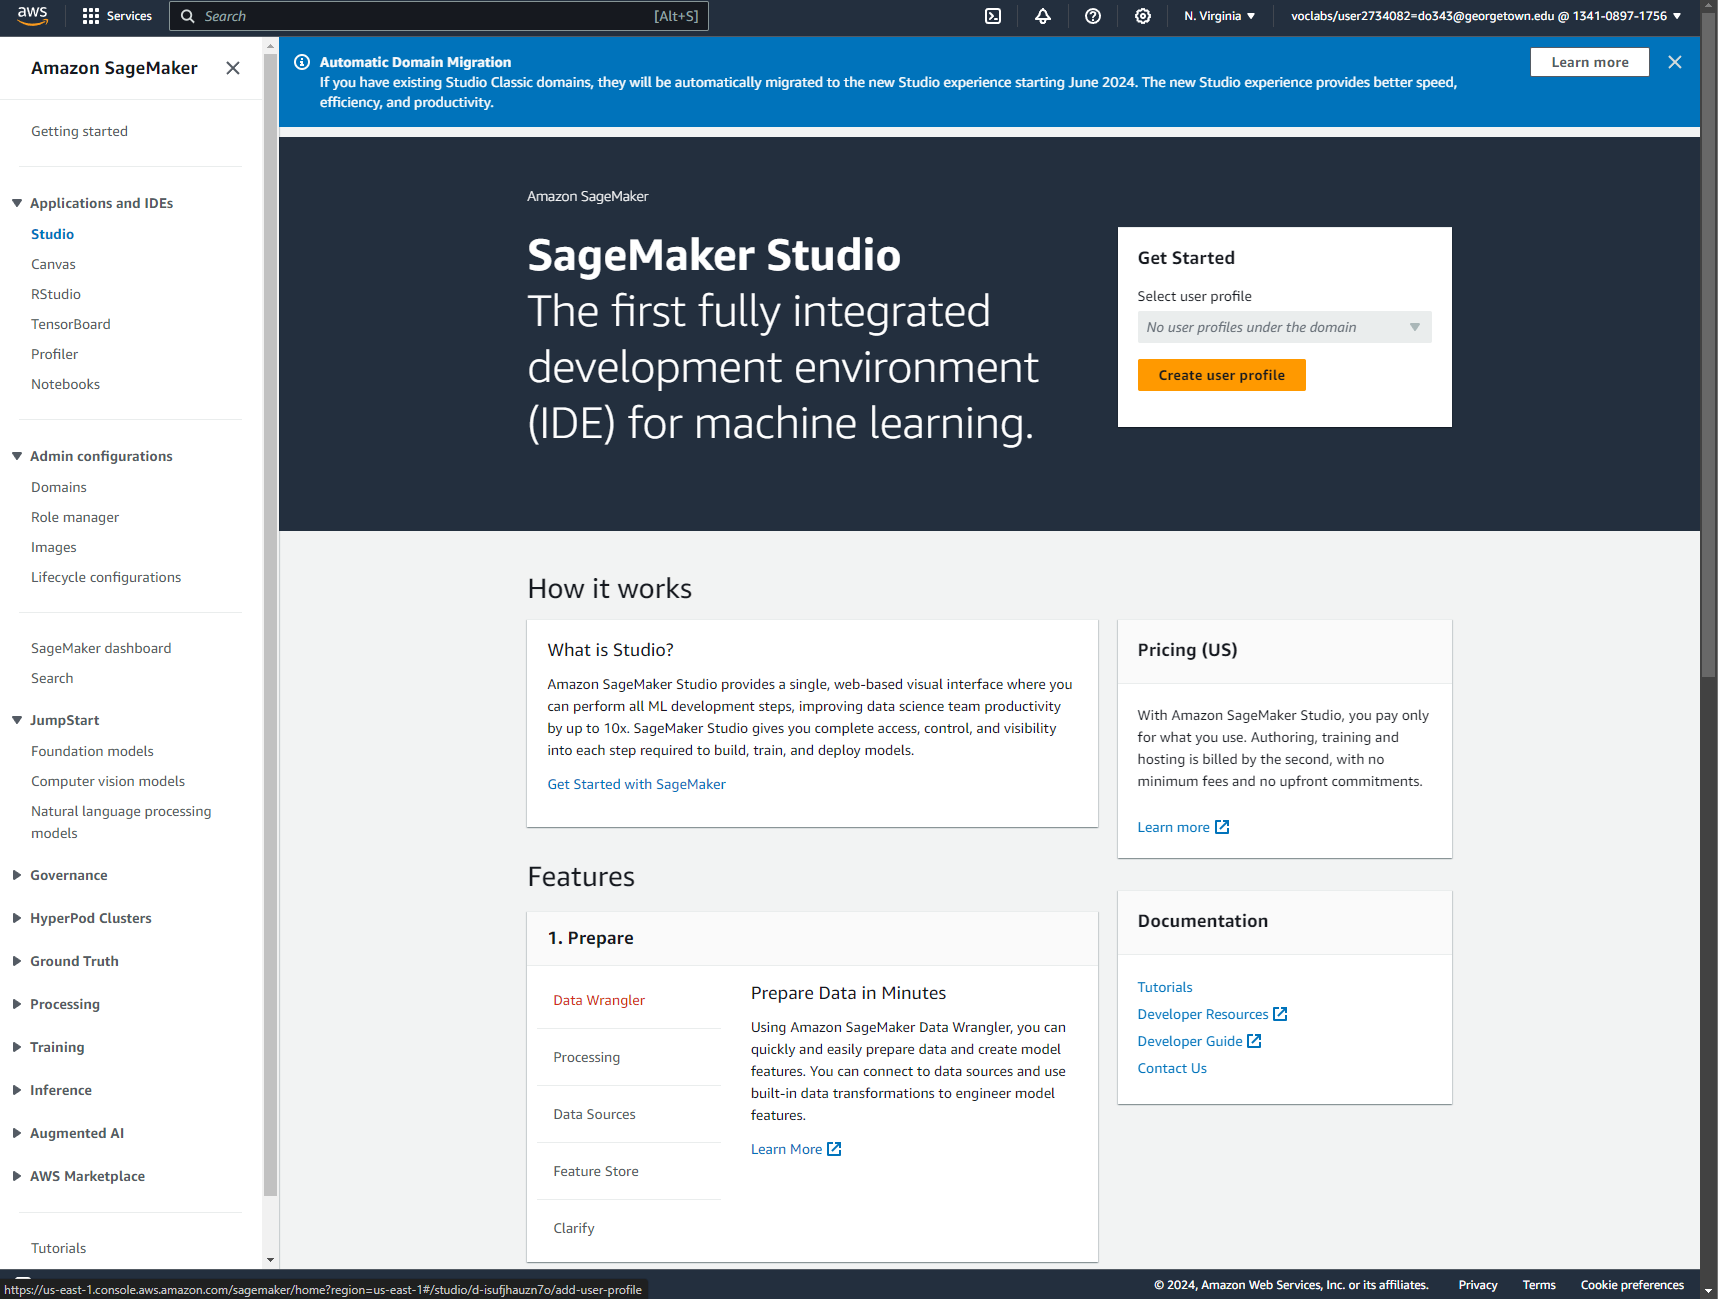Expand the Governance section
Viewport: 1718px width, 1299px height.
coord(17,875)
